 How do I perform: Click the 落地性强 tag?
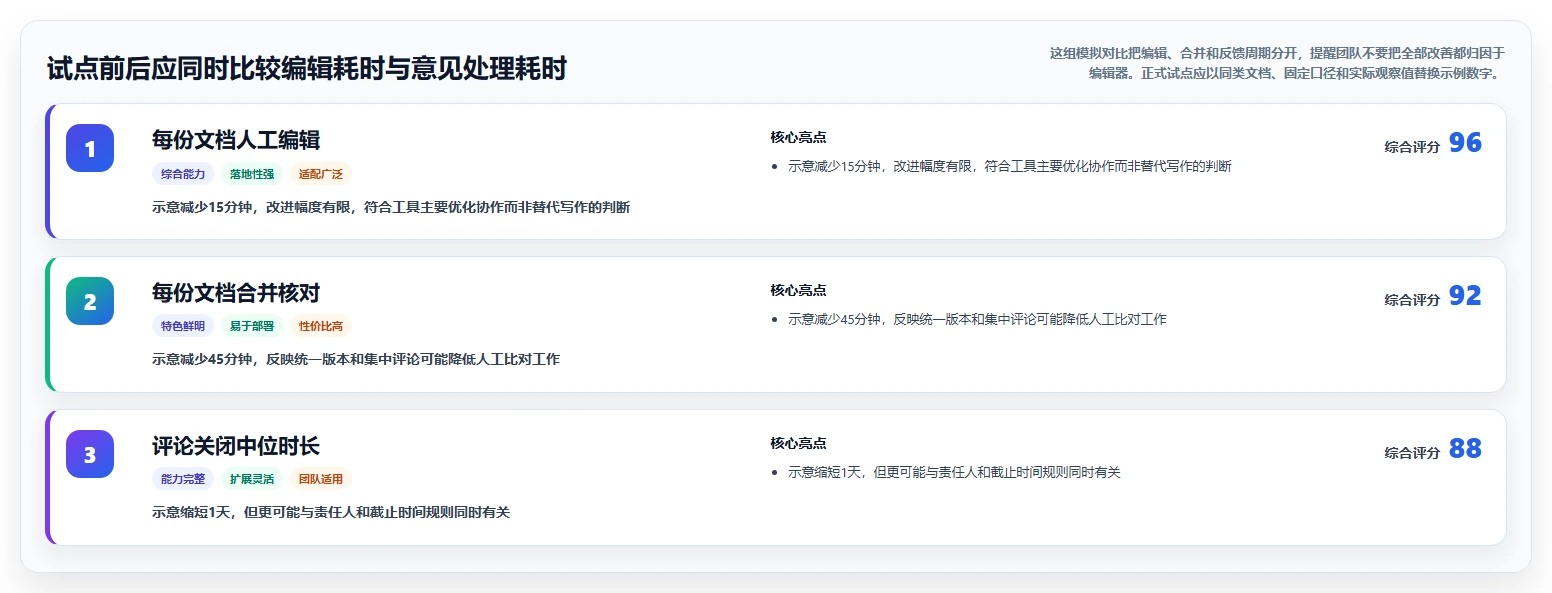tap(252, 174)
